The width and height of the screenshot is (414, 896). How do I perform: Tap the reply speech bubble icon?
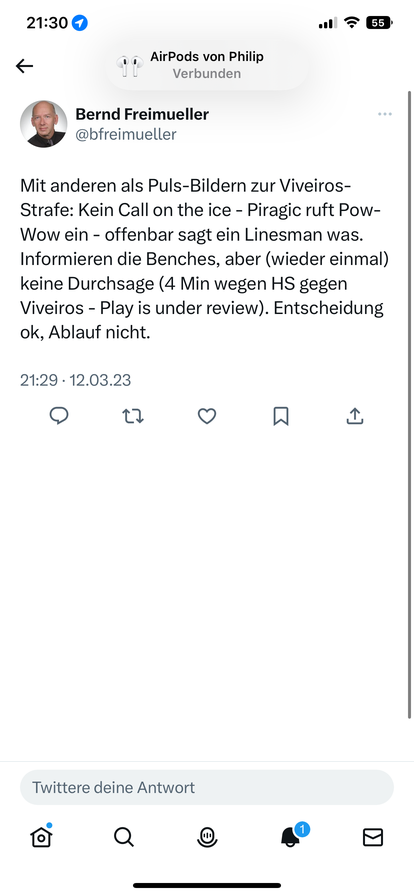[59, 416]
